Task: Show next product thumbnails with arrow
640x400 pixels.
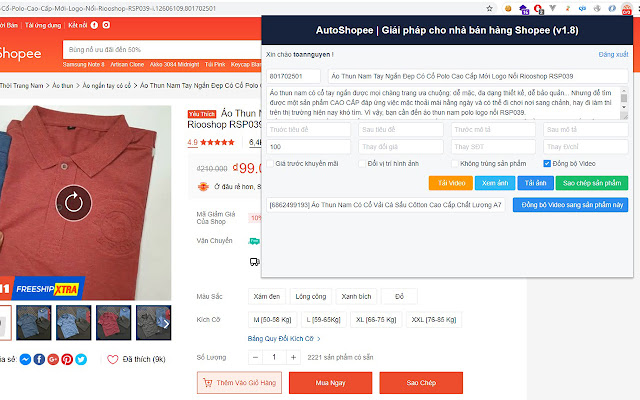Action: click(x=166, y=324)
